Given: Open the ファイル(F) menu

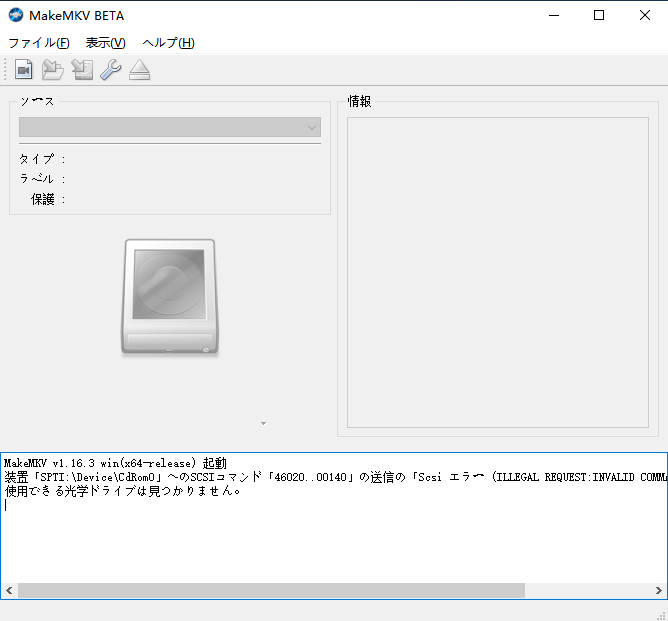Looking at the screenshot, I should [39, 43].
